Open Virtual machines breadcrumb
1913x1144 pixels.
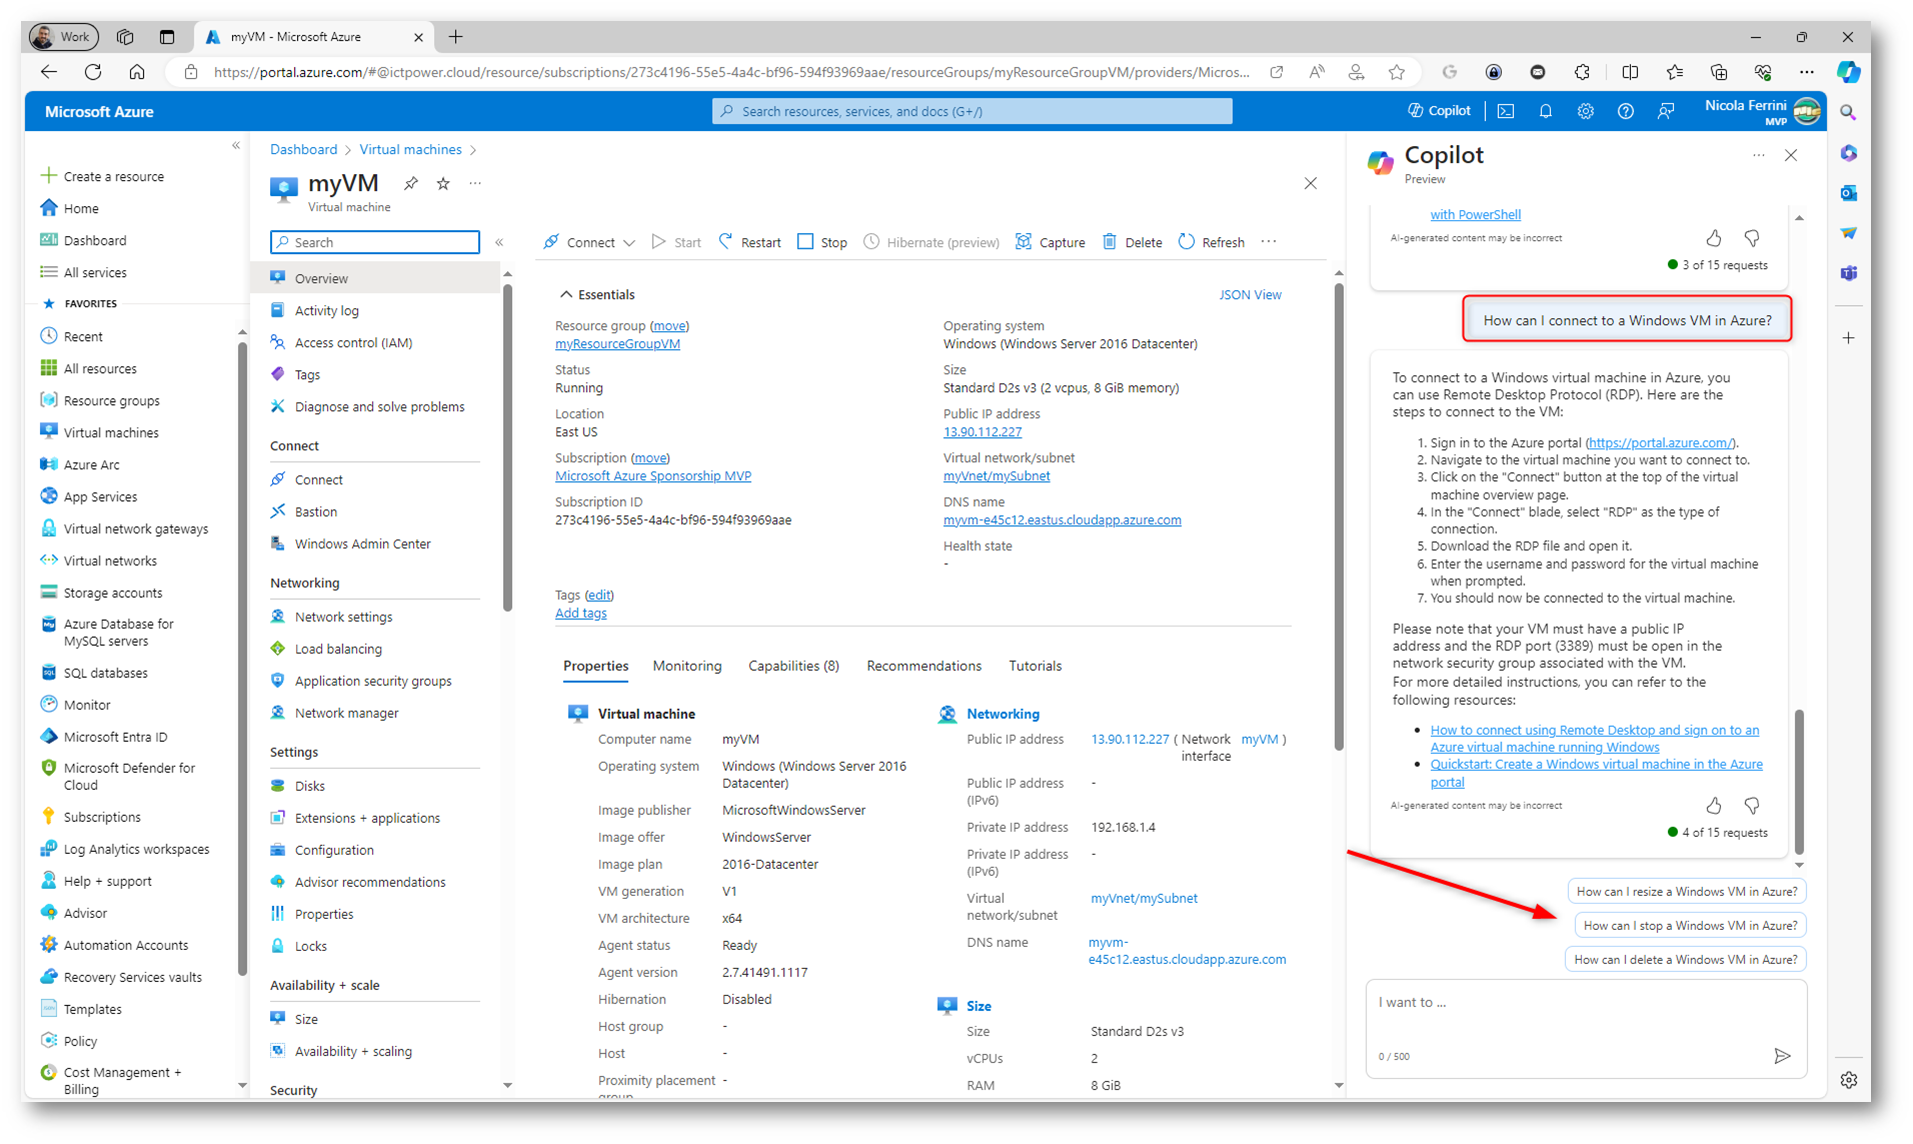[410, 149]
